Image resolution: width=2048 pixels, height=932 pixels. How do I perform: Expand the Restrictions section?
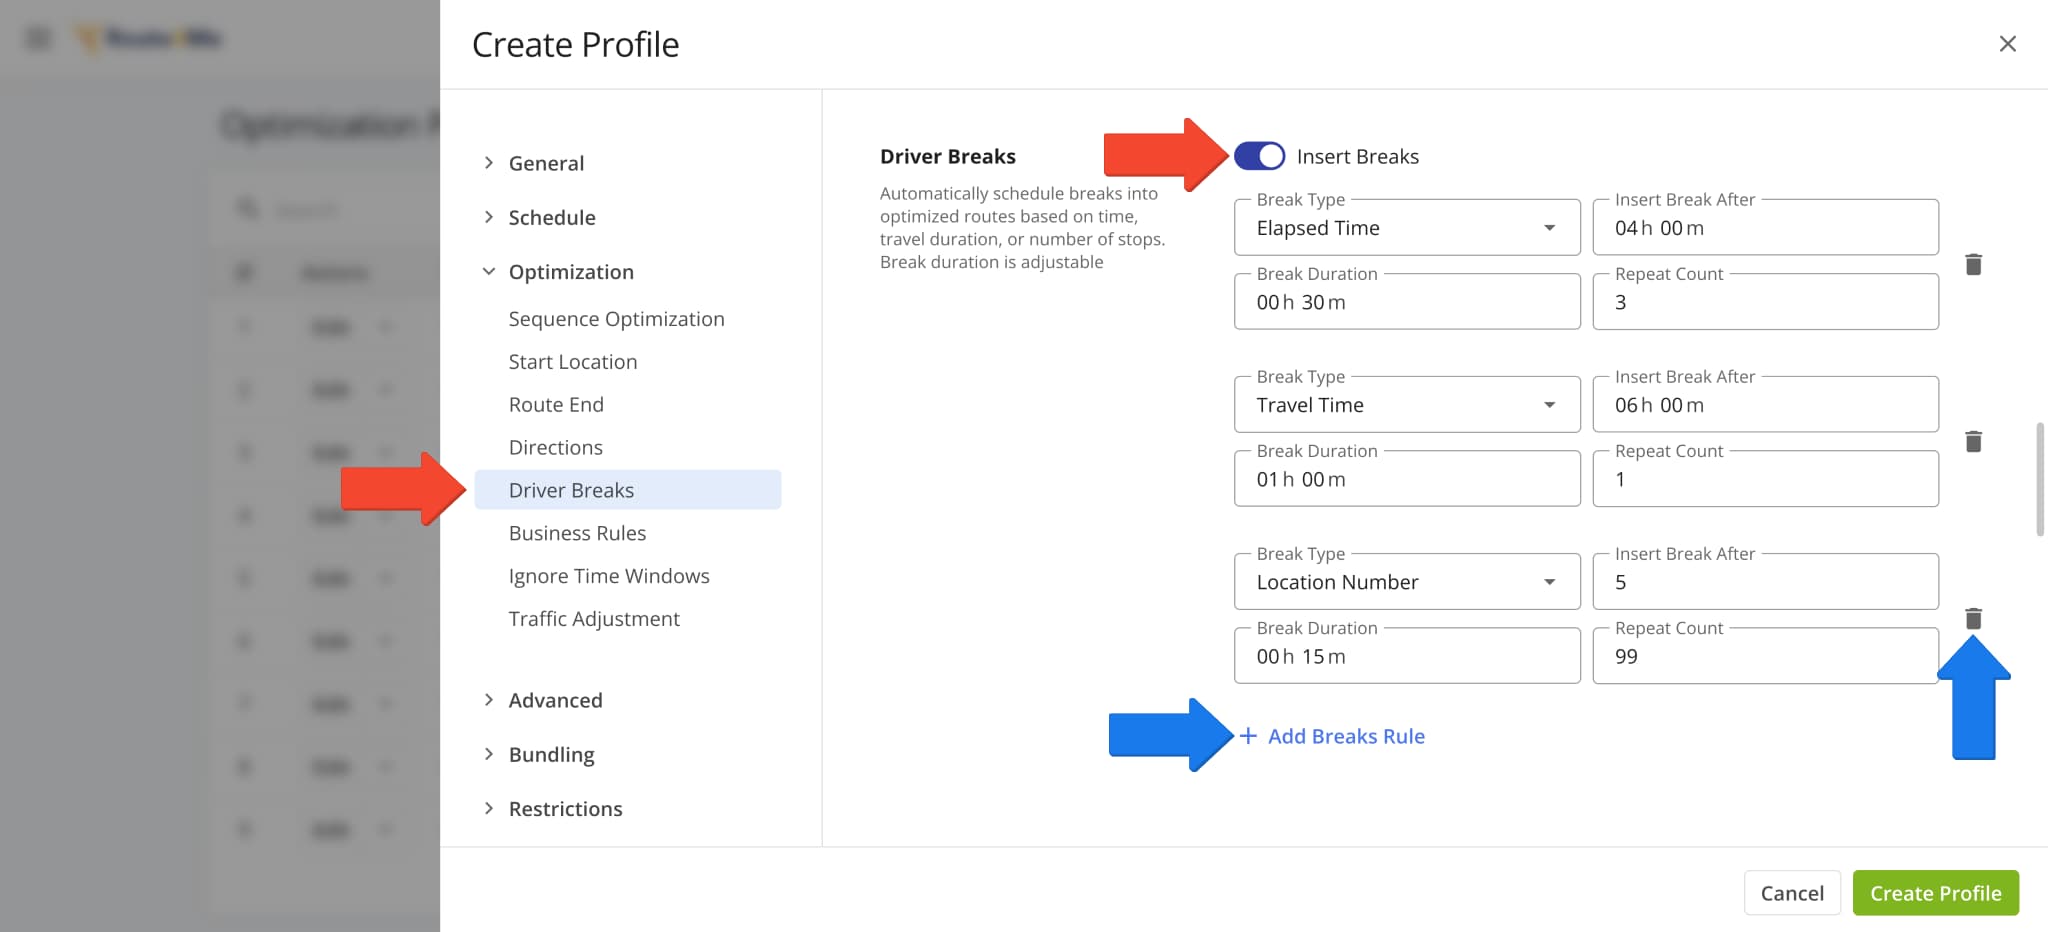[565, 808]
